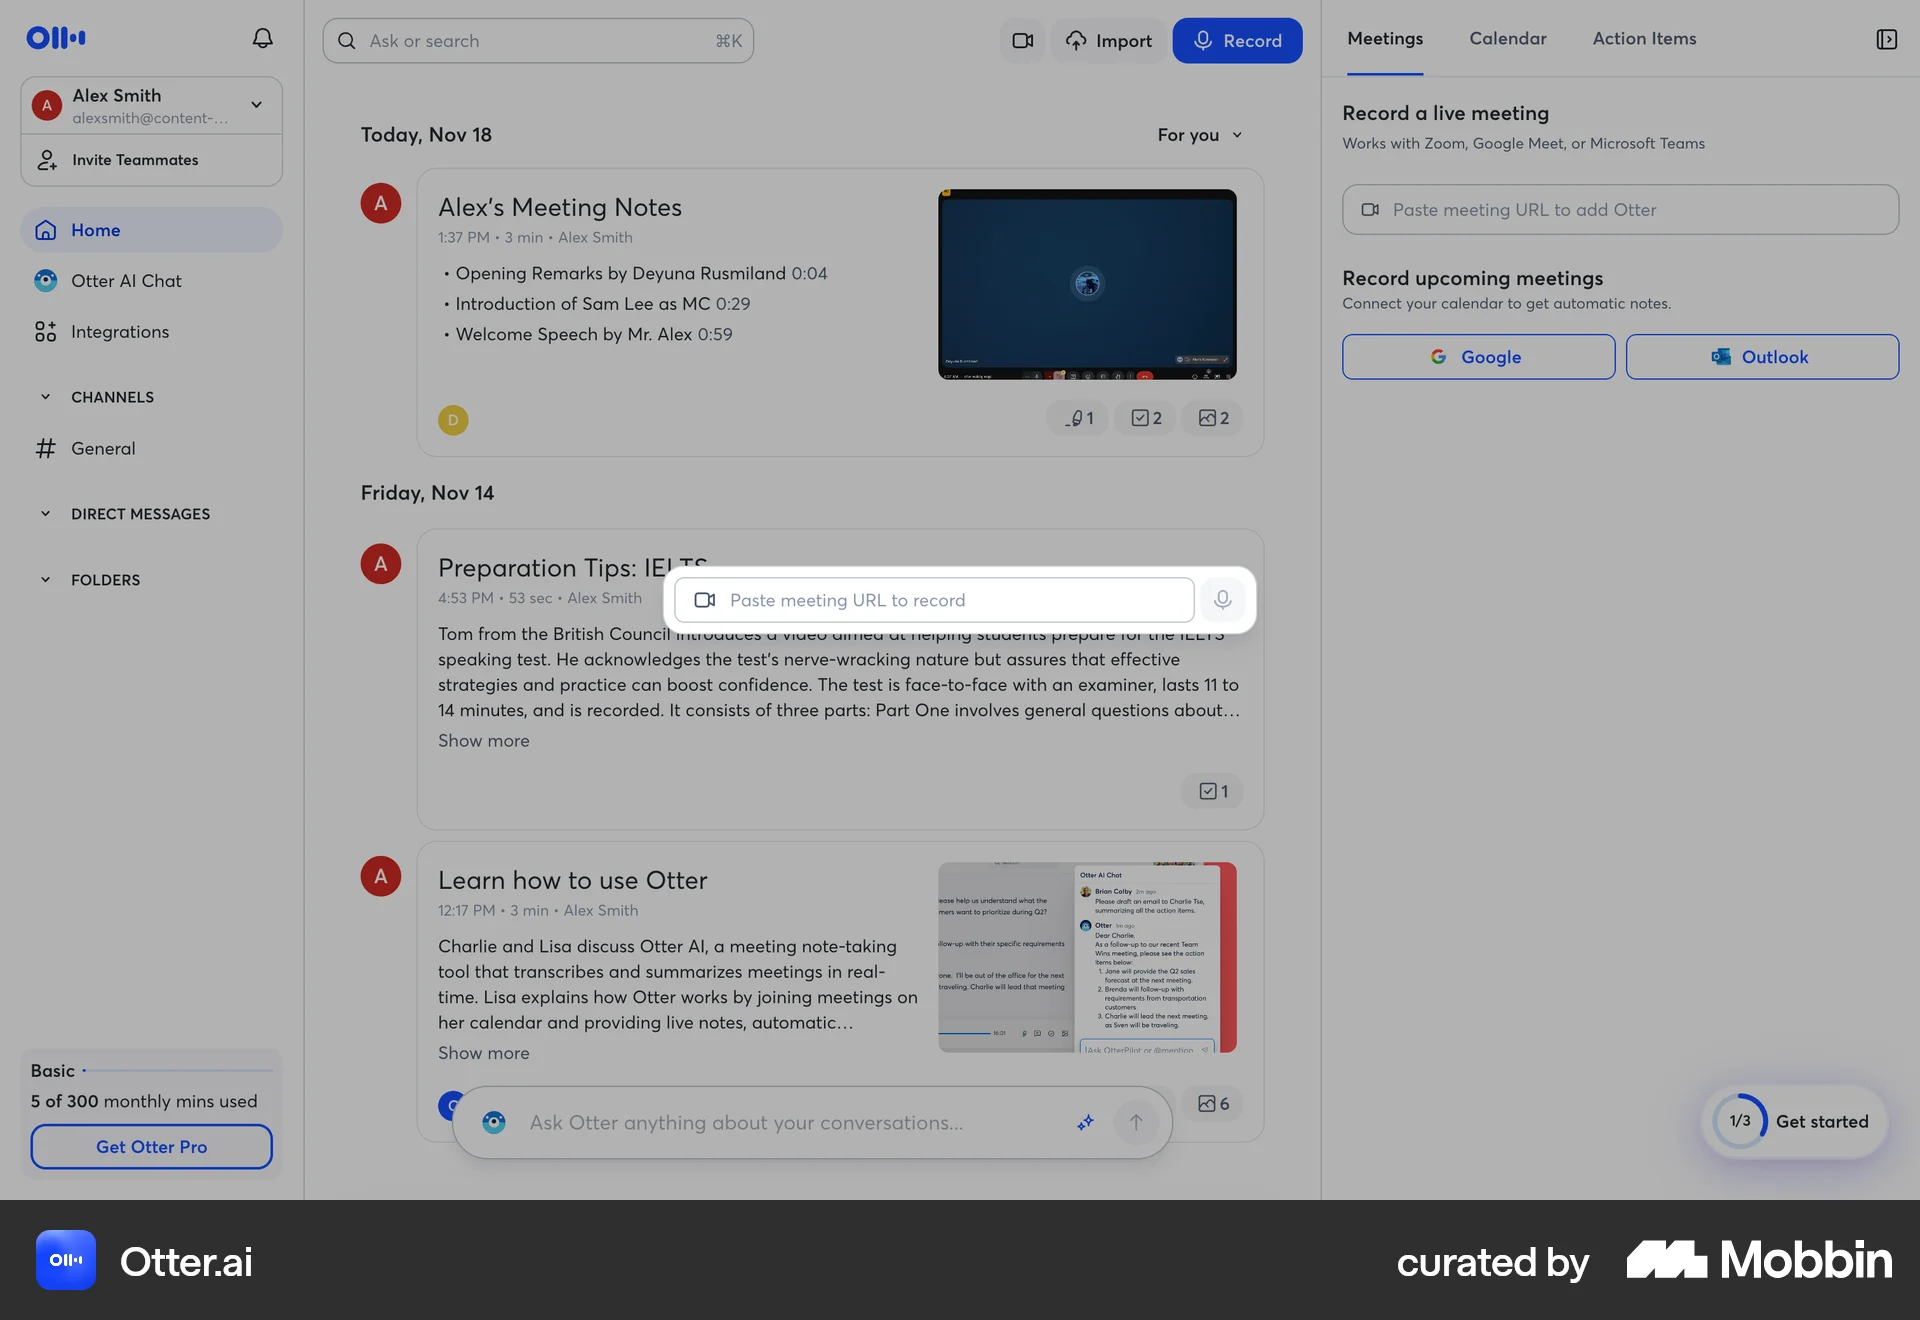1920x1320 pixels.
Task: Show more of Preparation Tips summary
Action: pos(484,741)
